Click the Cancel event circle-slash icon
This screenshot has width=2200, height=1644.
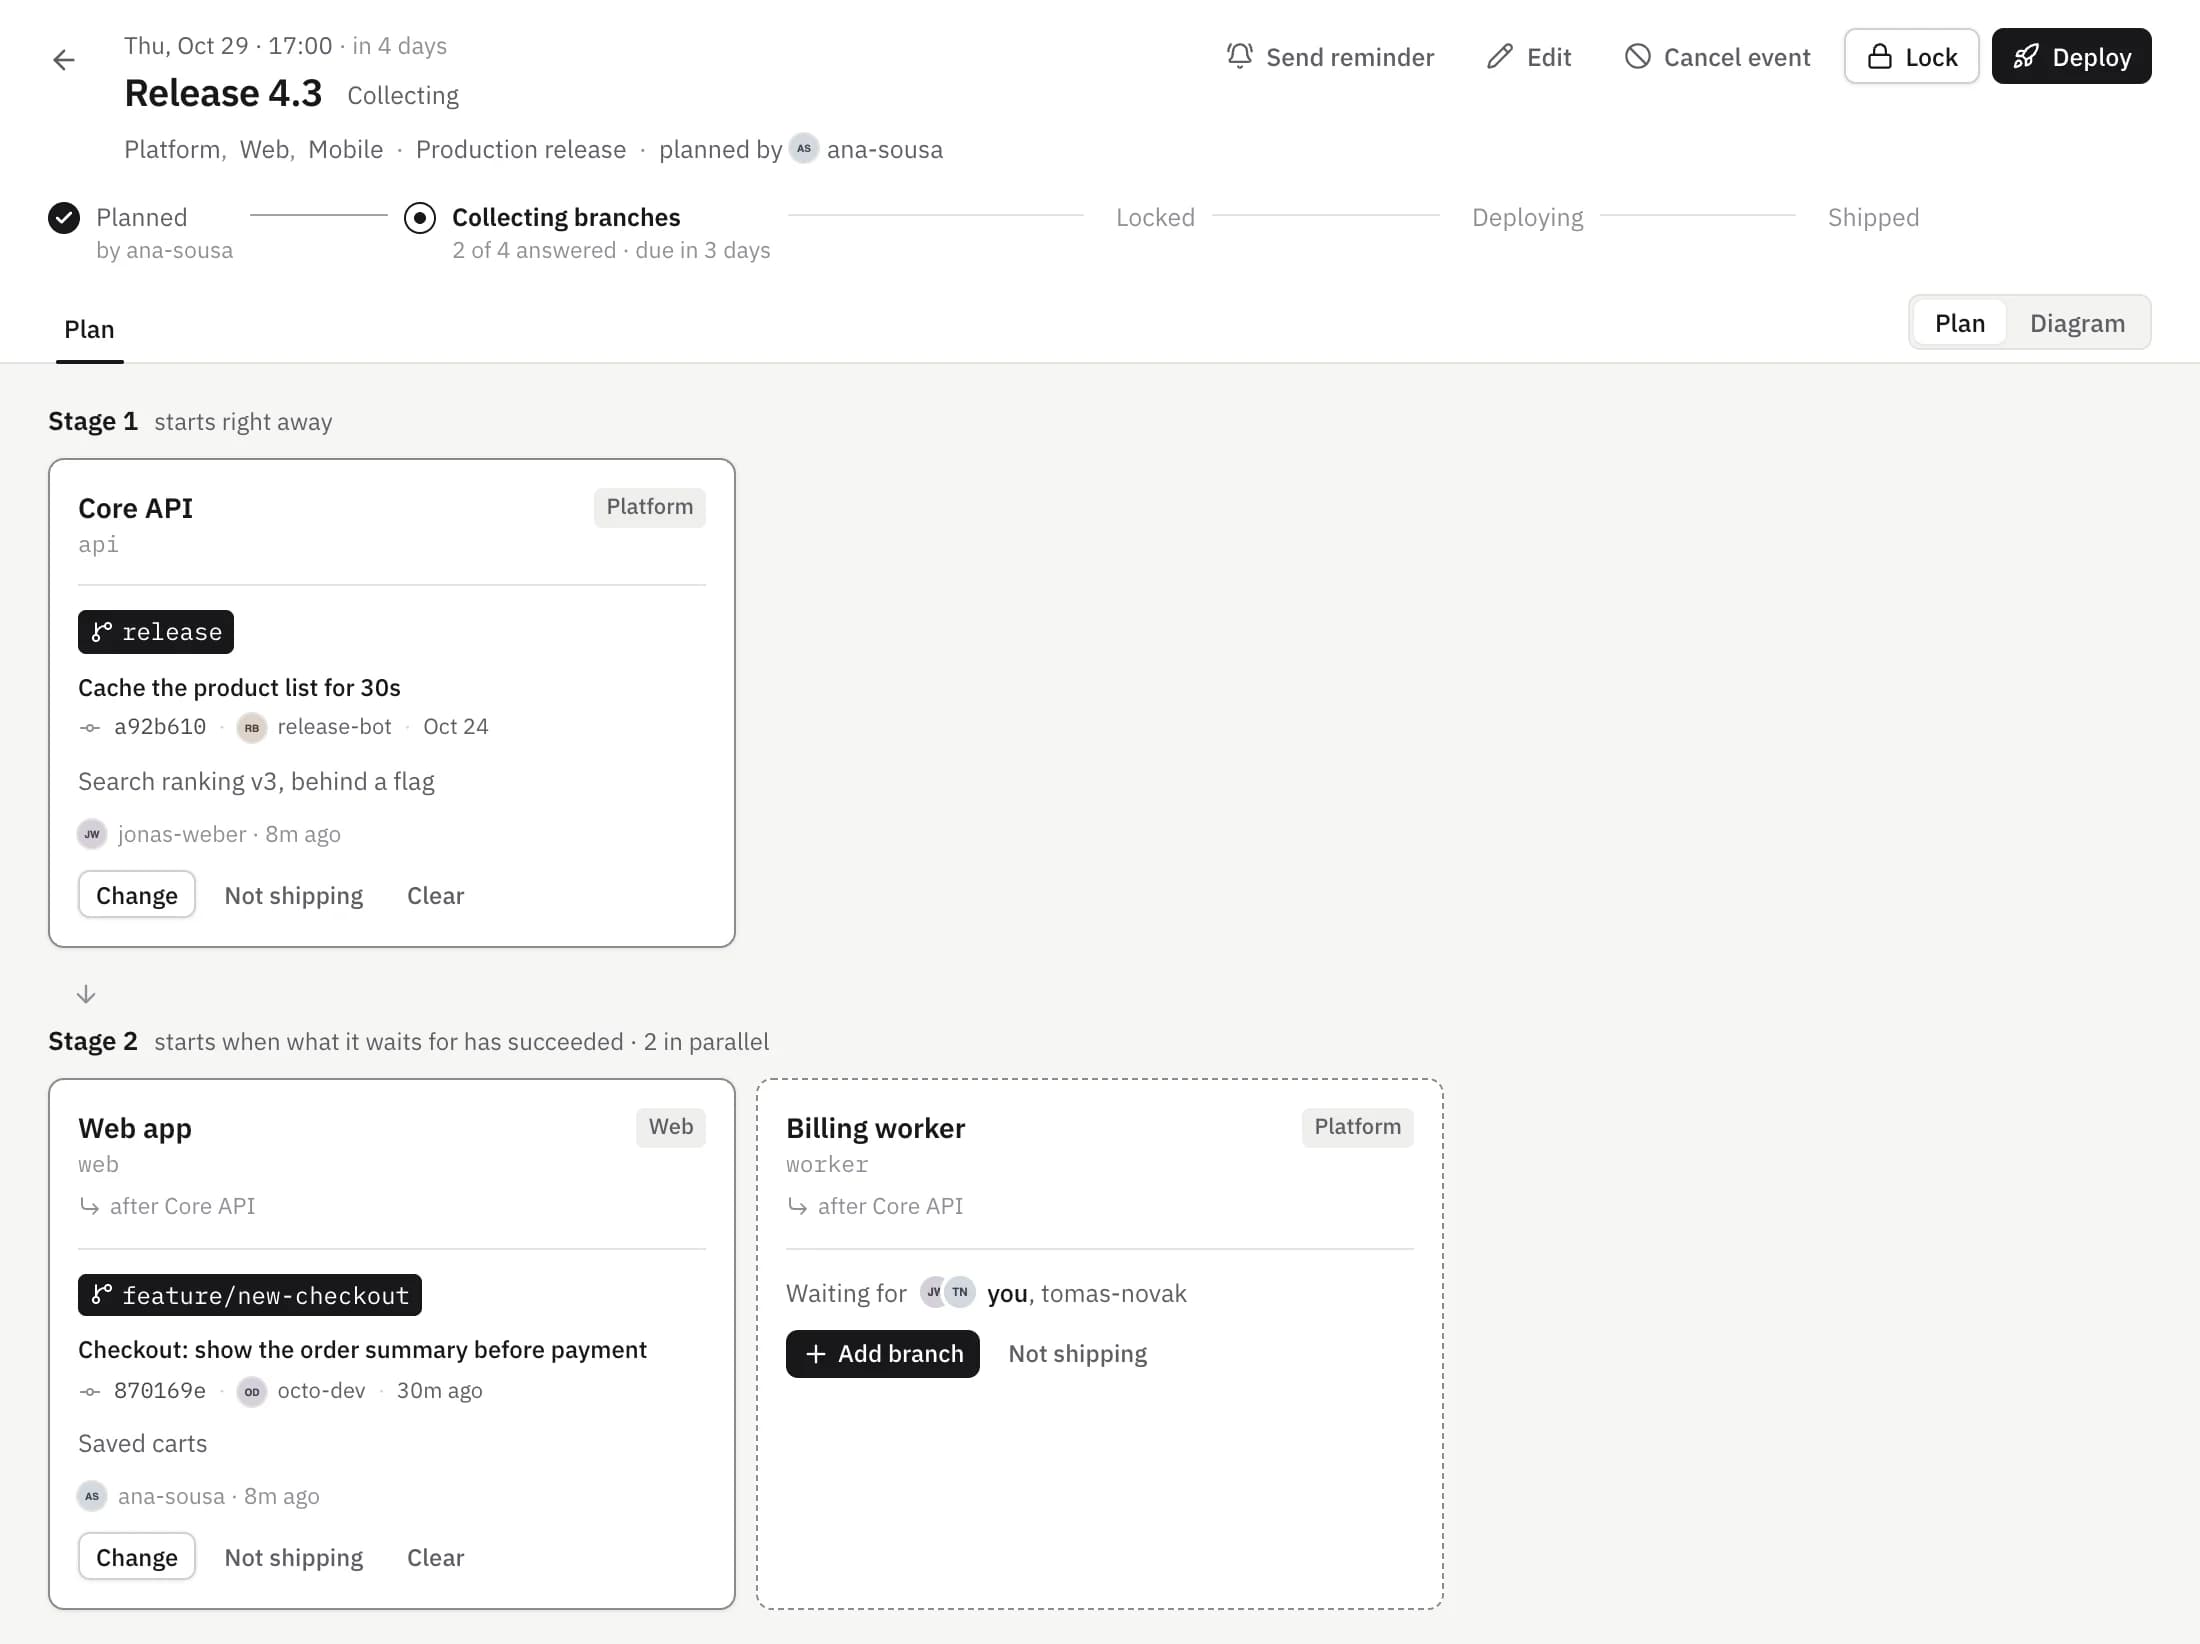pos(1637,56)
